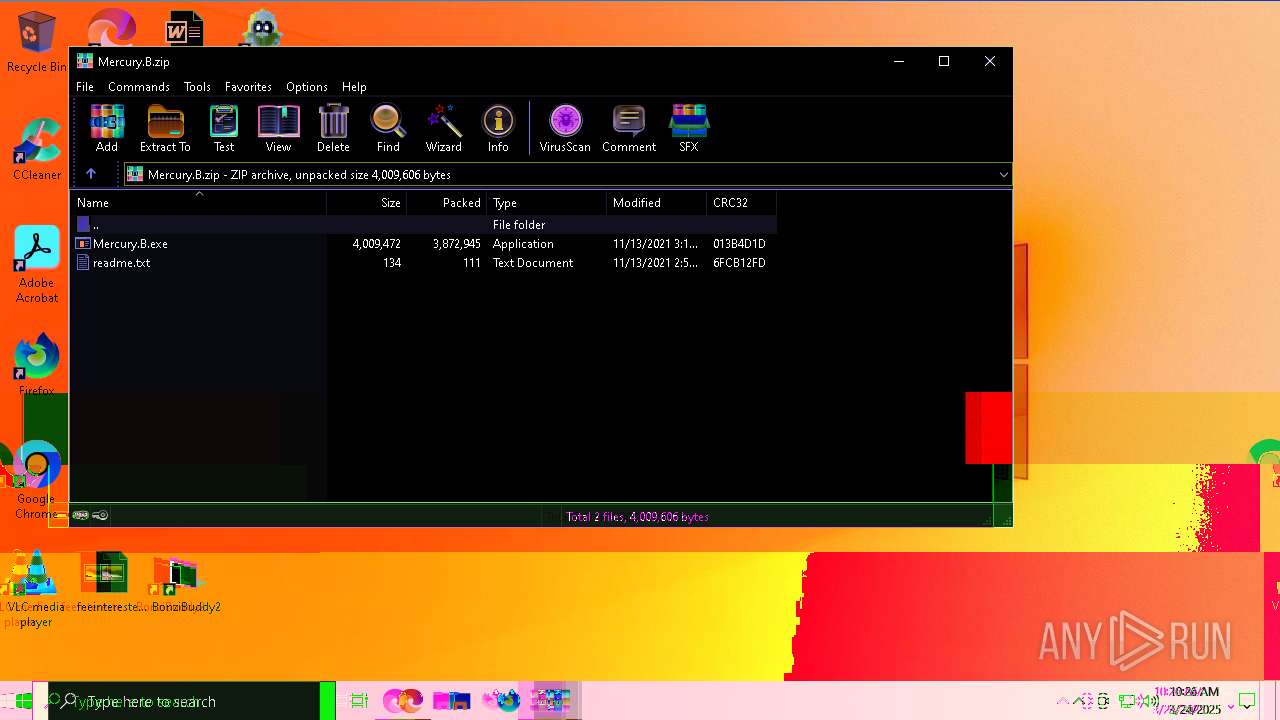This screenshot has height=720, width=1280.
Task: Open the Commands menu
Action: [139, 87]
